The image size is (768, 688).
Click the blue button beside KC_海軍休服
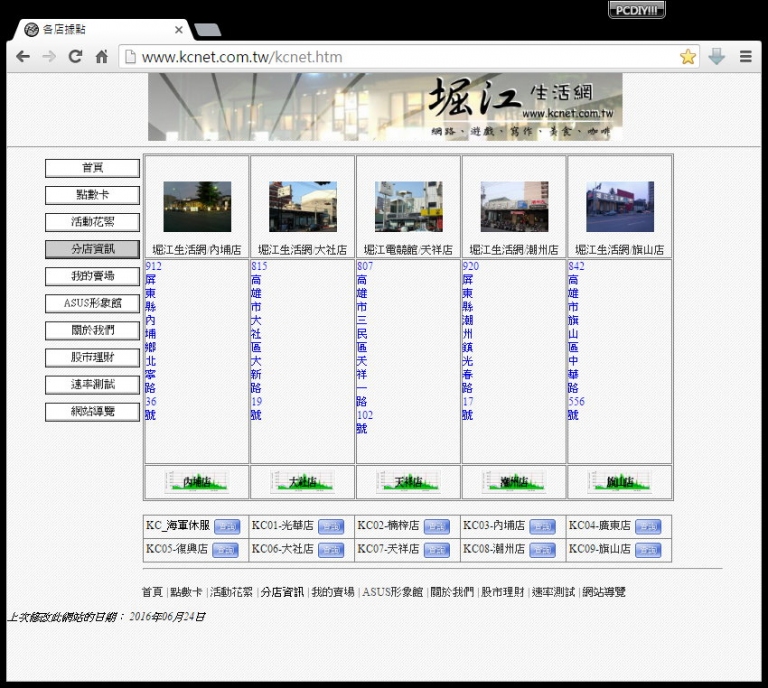[x=227, y=526]
